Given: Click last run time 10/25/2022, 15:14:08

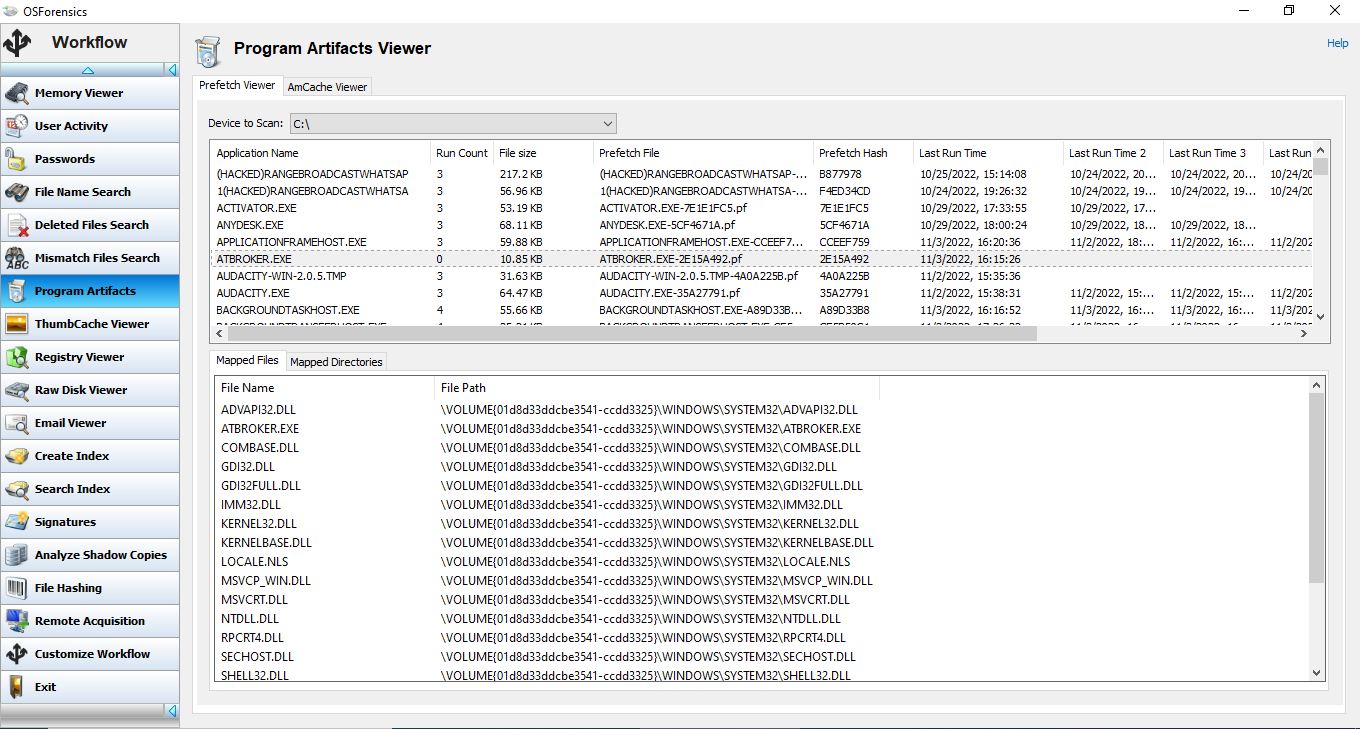Looking at the screenshot, I should 973,174.
